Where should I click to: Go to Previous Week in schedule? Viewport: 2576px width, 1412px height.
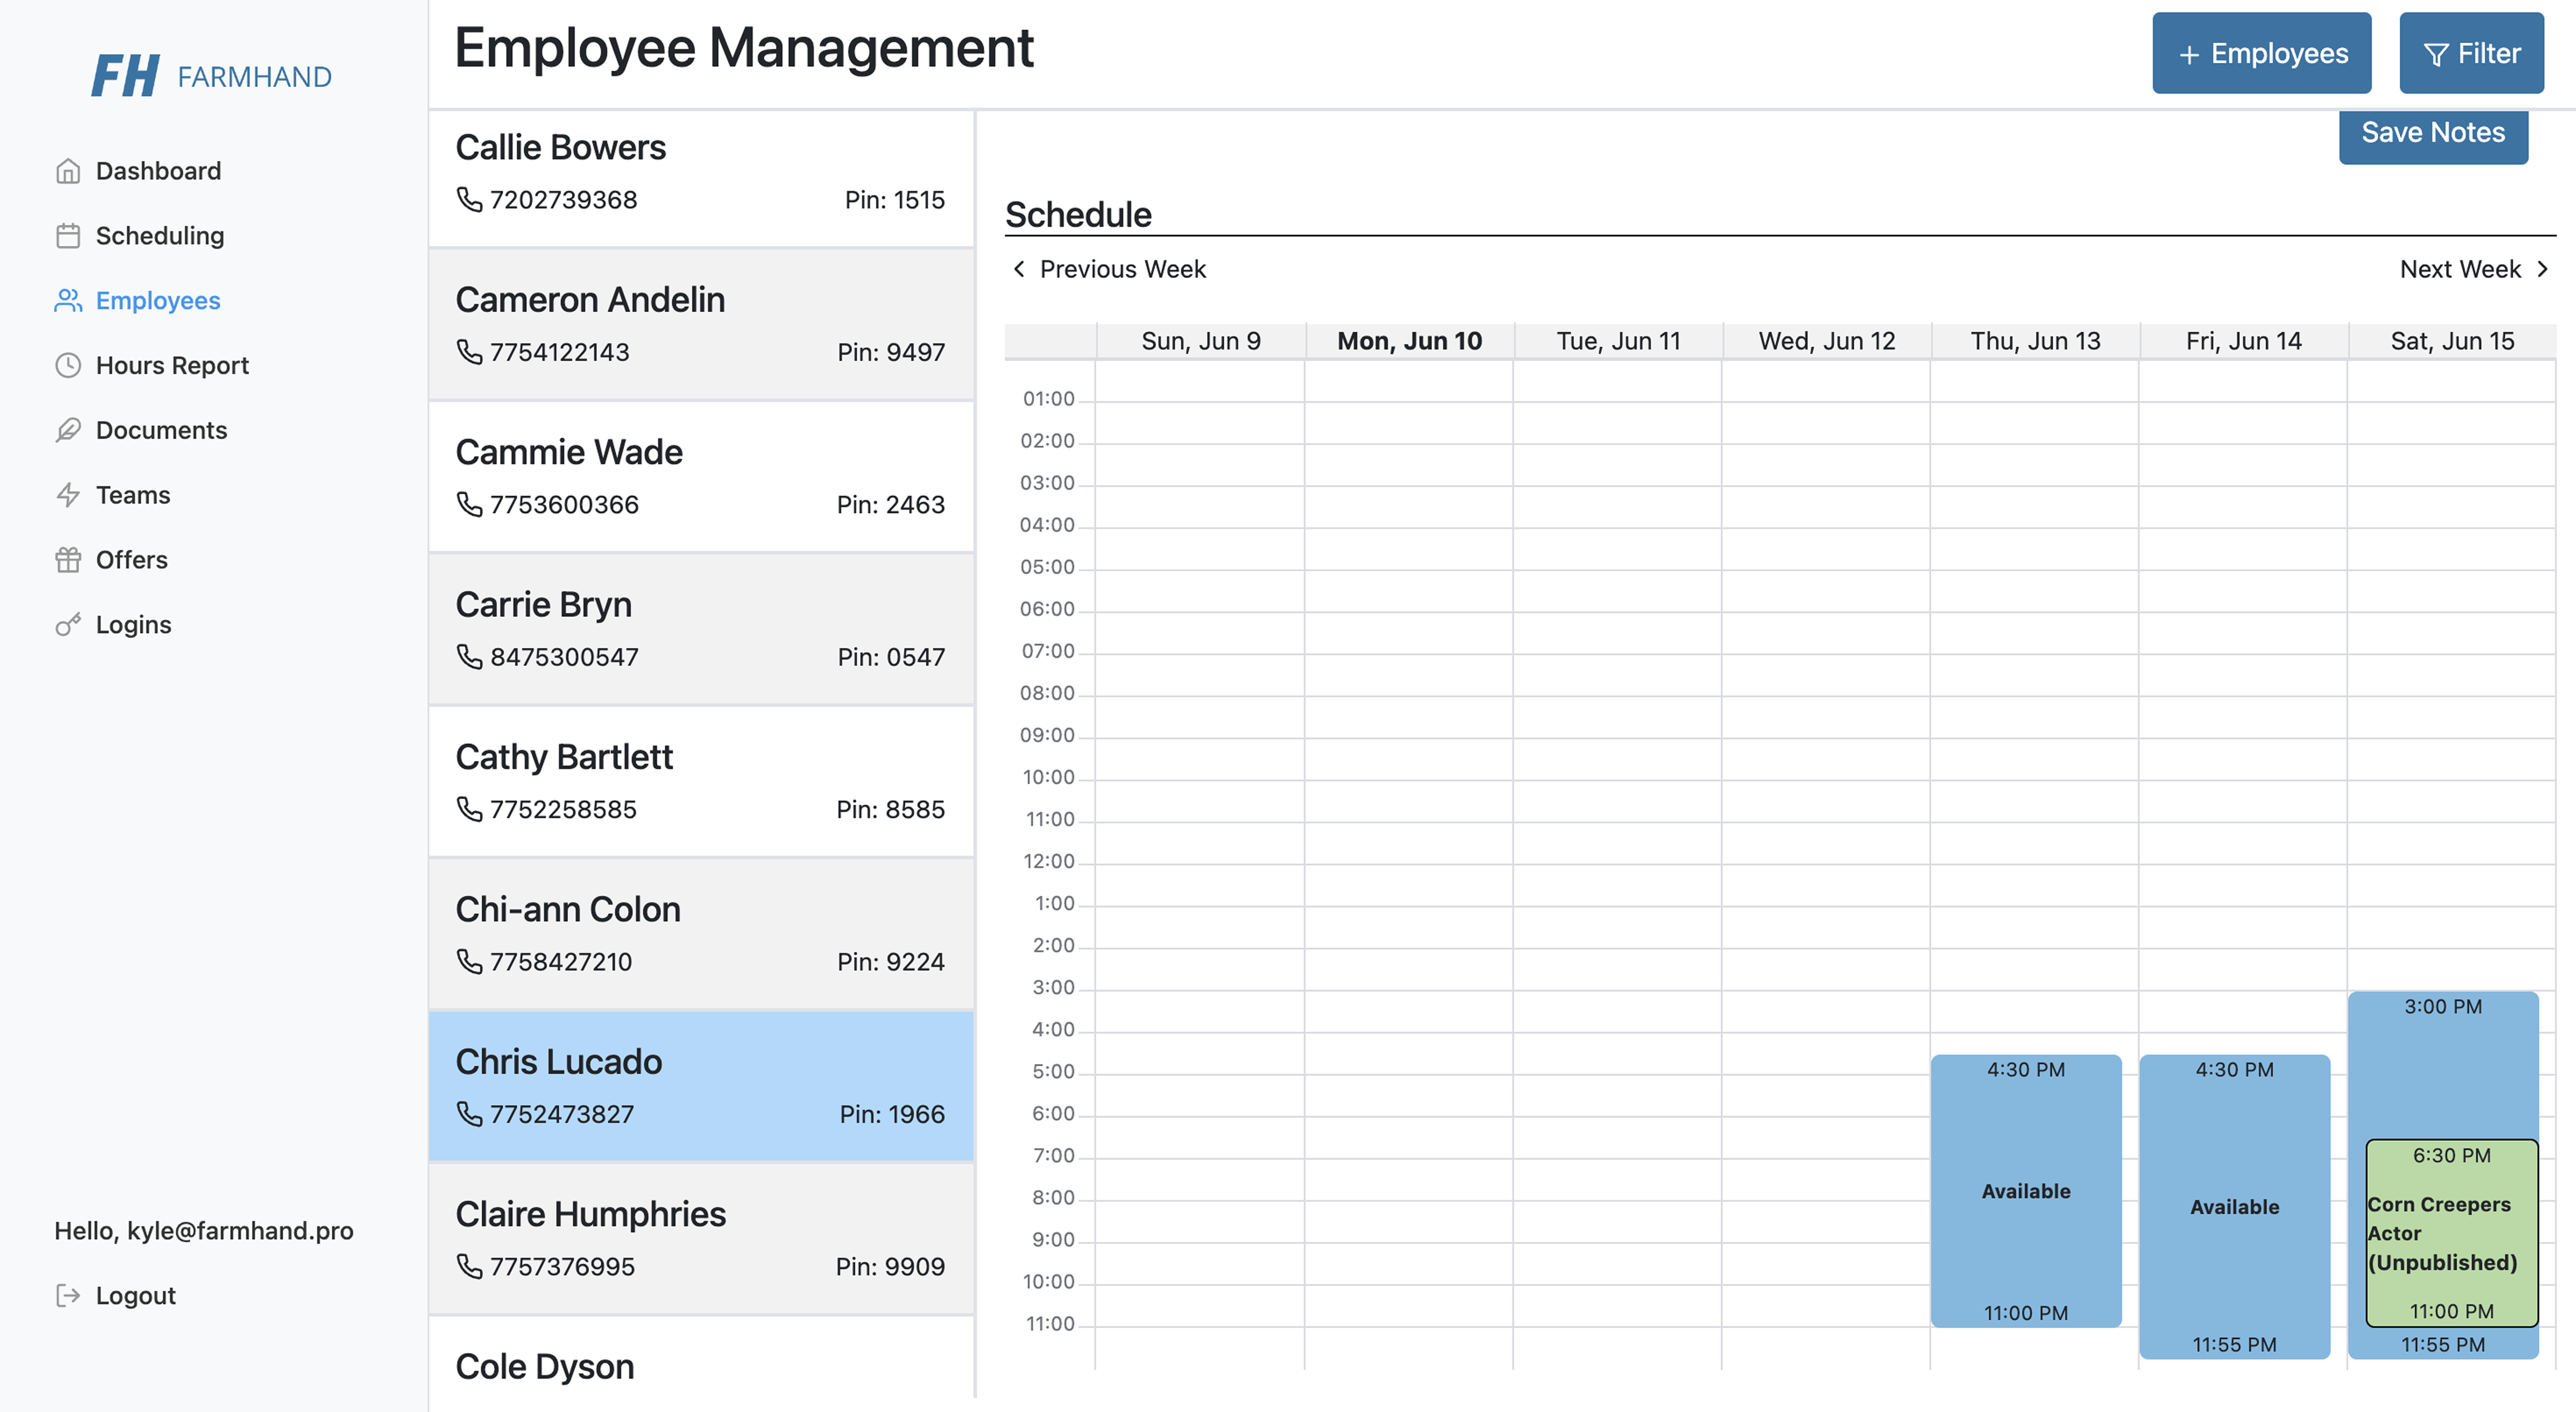tap(1109, 269)
